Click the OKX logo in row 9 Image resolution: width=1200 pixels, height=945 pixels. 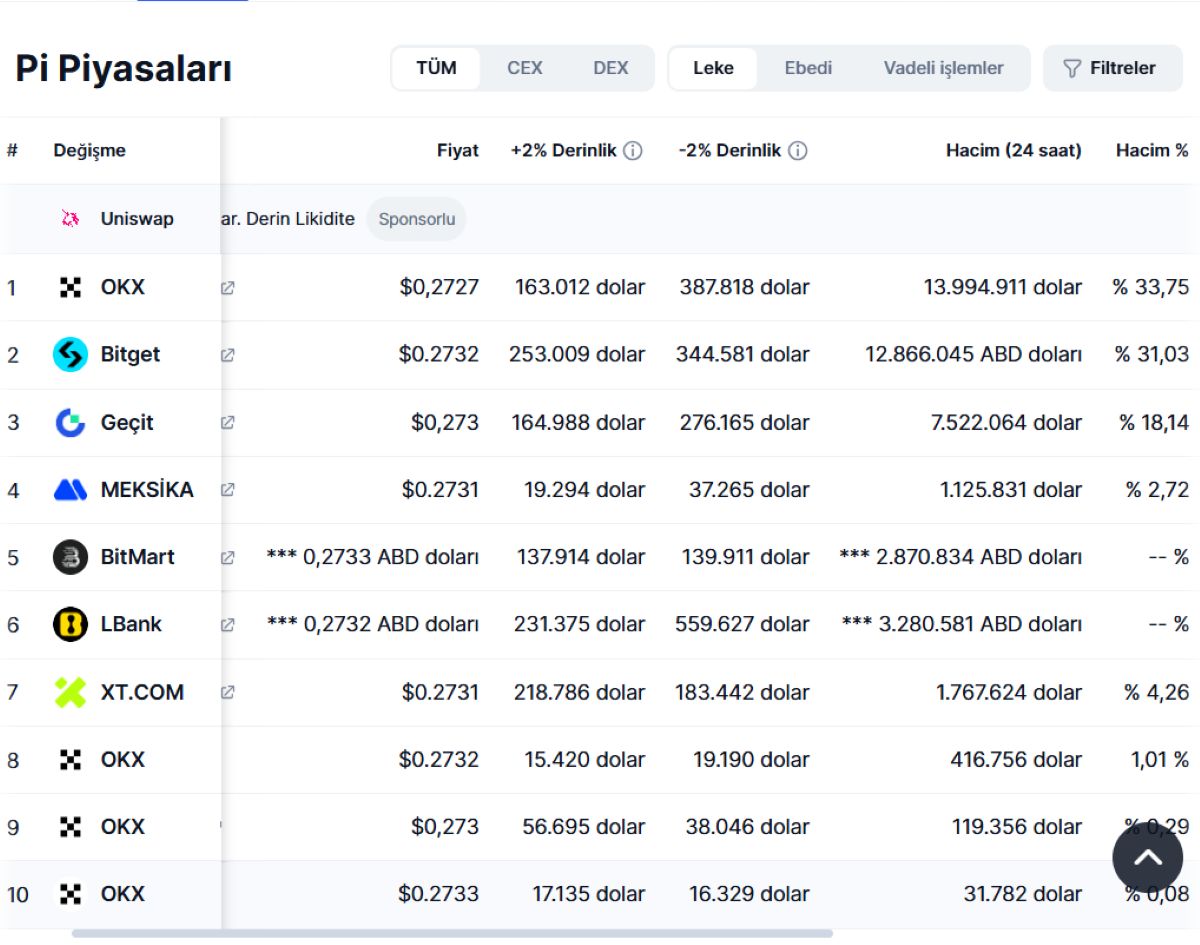click(70, 827)
